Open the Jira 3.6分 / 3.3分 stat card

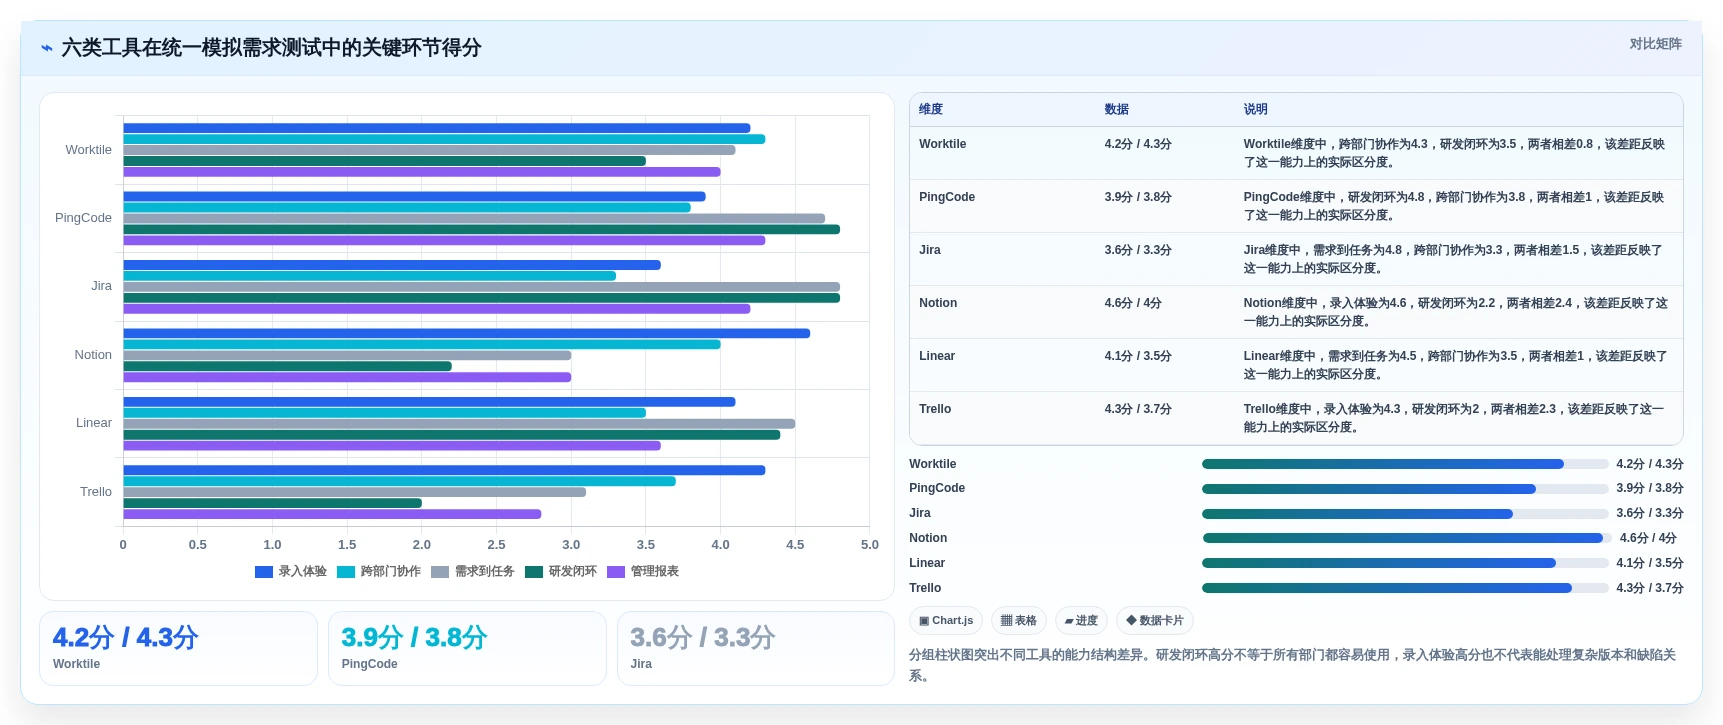[x=756, y=648]
